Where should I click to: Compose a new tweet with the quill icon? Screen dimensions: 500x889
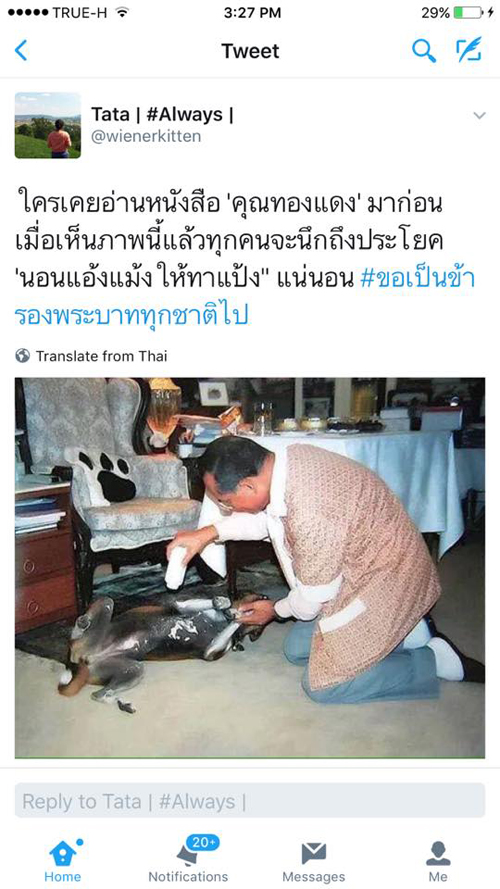click(x=469, y=50)
